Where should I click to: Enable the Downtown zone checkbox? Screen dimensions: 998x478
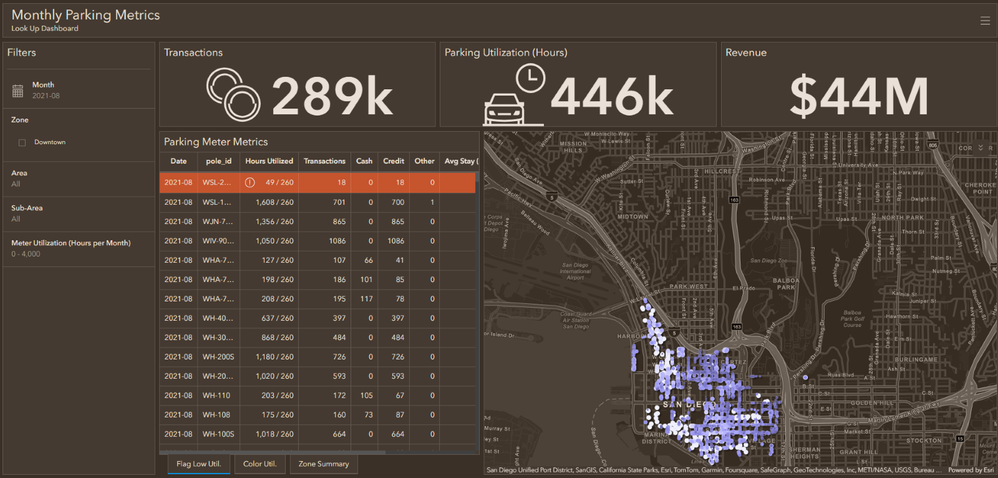tap(22, 142)
